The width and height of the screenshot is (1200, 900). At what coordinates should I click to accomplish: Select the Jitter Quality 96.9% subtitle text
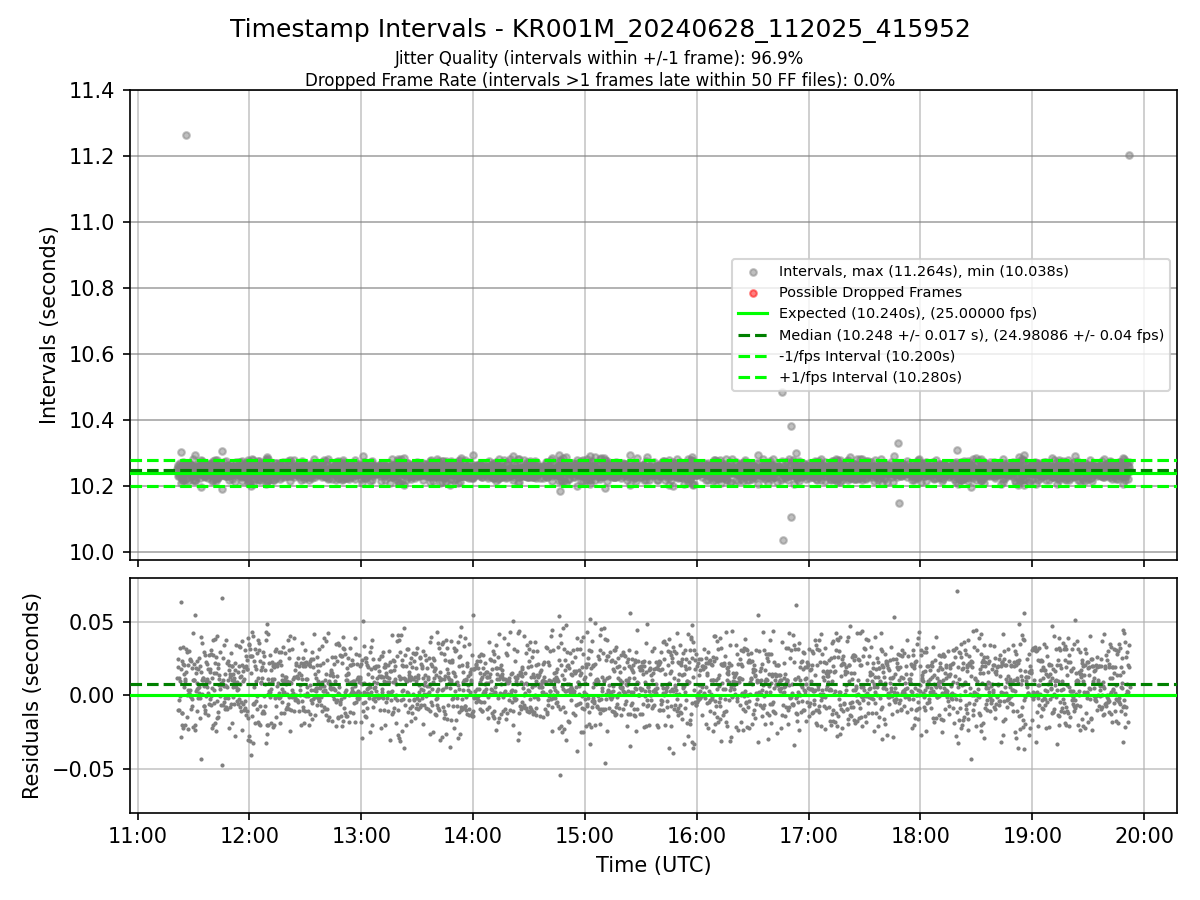click(599, 58)
